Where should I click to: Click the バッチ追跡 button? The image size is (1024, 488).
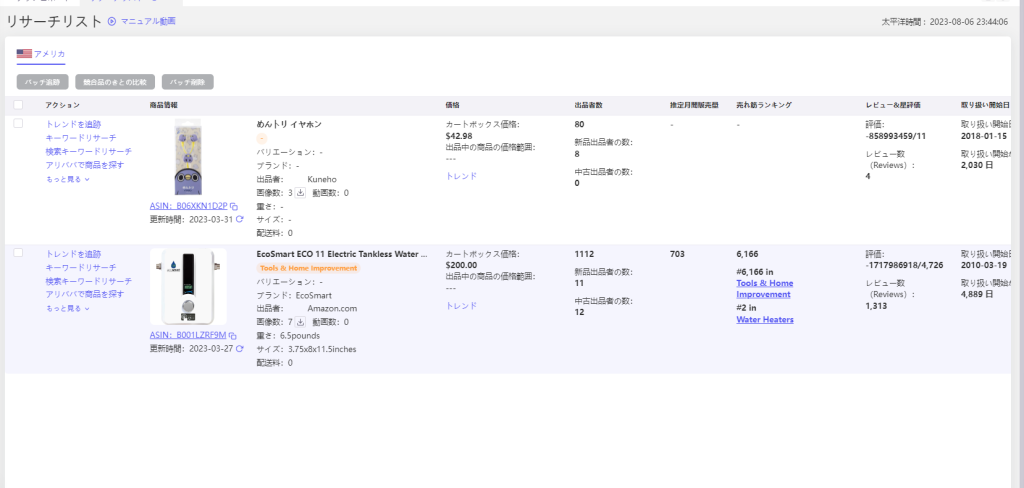pos(43,82)
